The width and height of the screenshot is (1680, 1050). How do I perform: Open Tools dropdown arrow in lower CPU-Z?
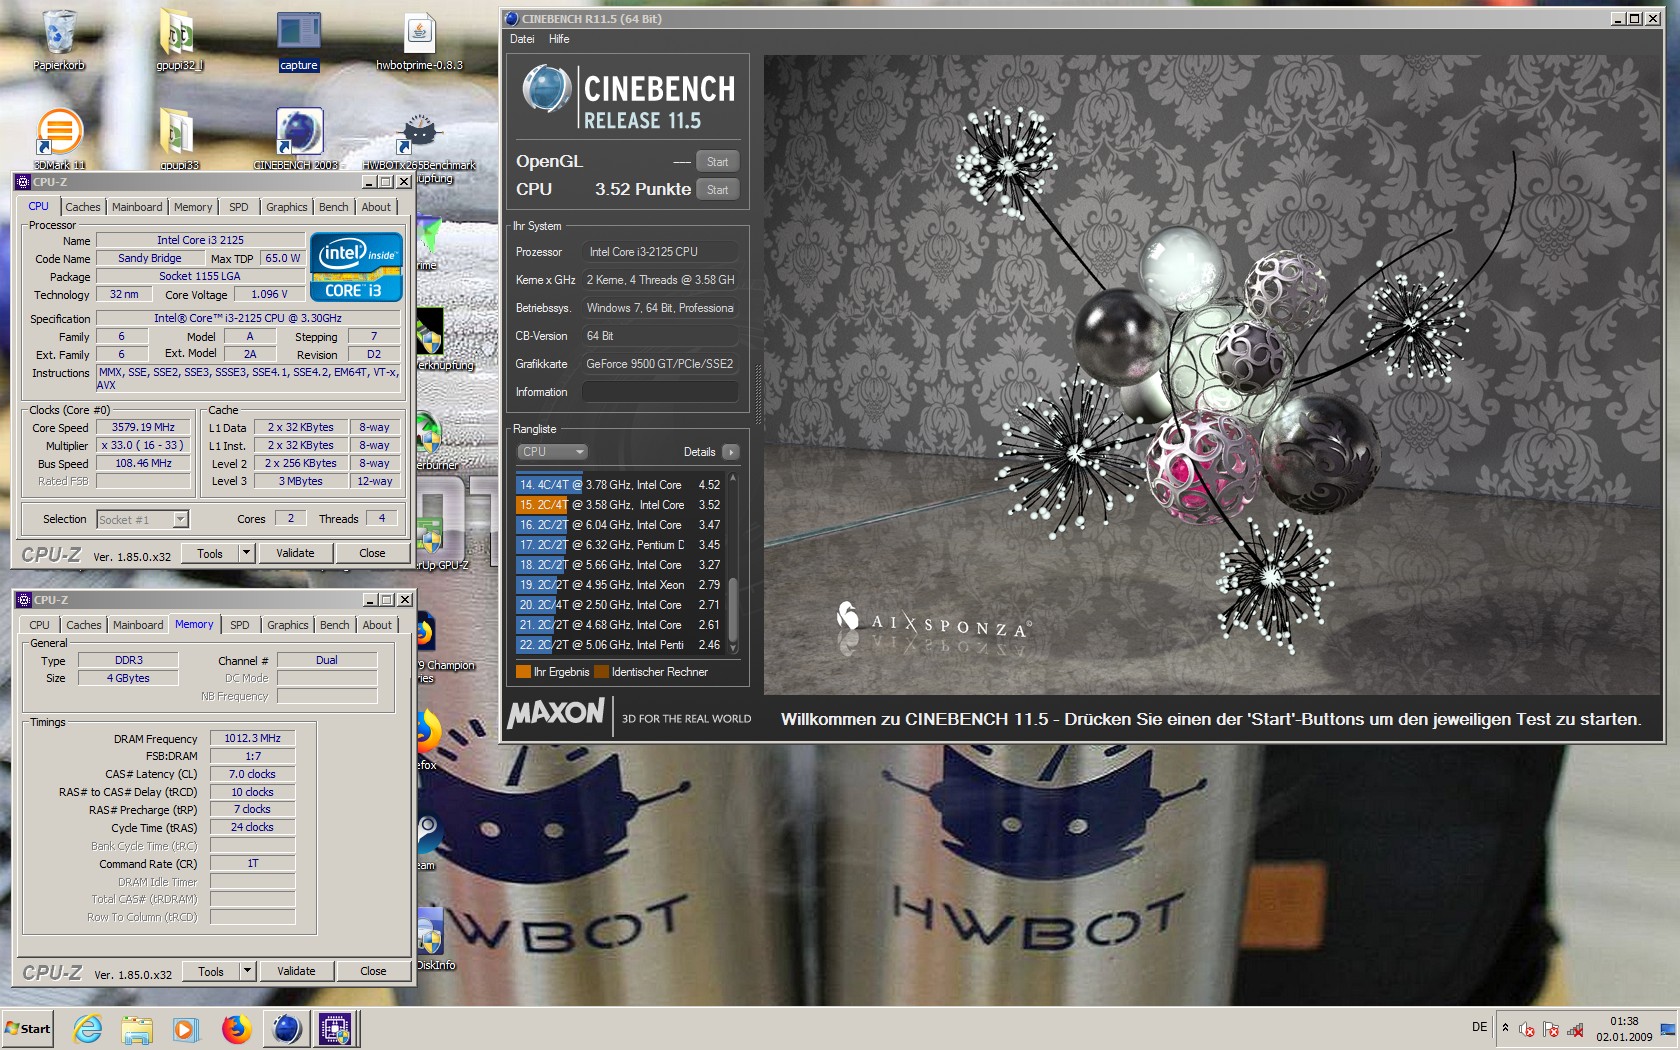coord(247,971)
